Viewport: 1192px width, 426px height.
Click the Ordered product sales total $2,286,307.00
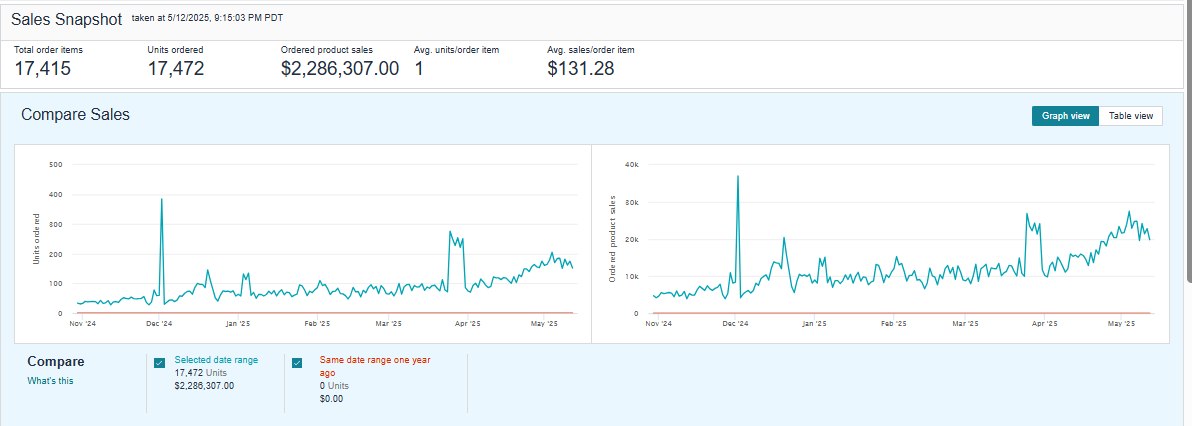click(x=340, y=69)
